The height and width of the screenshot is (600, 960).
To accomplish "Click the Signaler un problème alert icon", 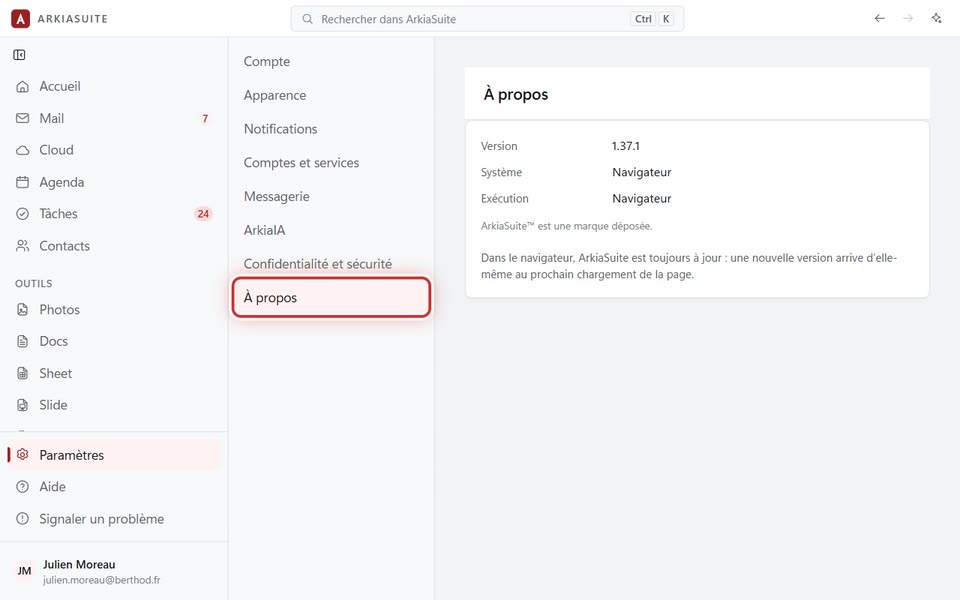I will [x=23, y=519].
